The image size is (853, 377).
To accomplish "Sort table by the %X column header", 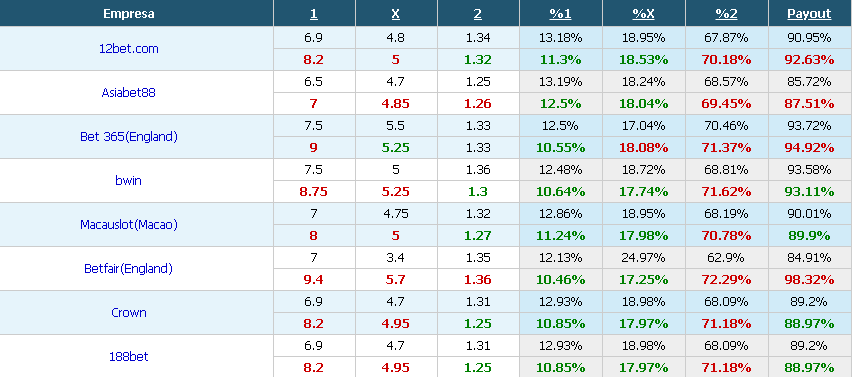I will 644,14.
